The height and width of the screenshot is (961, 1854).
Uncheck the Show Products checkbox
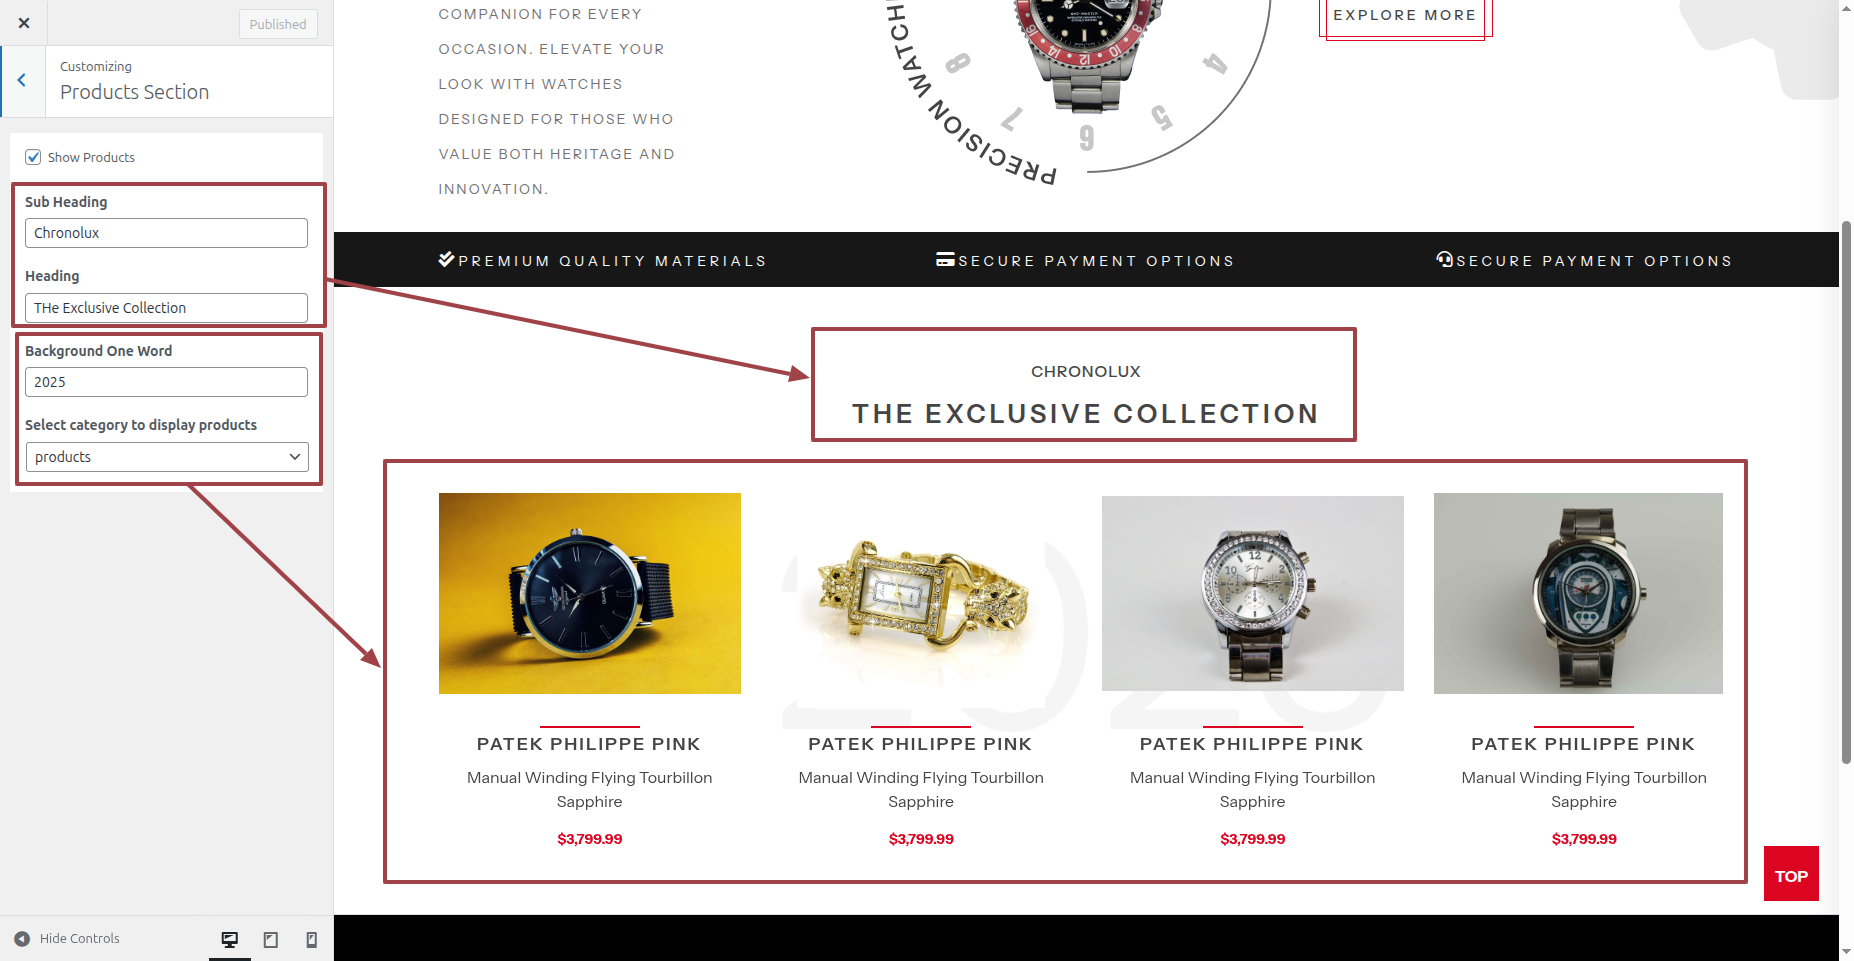(33, 157)
